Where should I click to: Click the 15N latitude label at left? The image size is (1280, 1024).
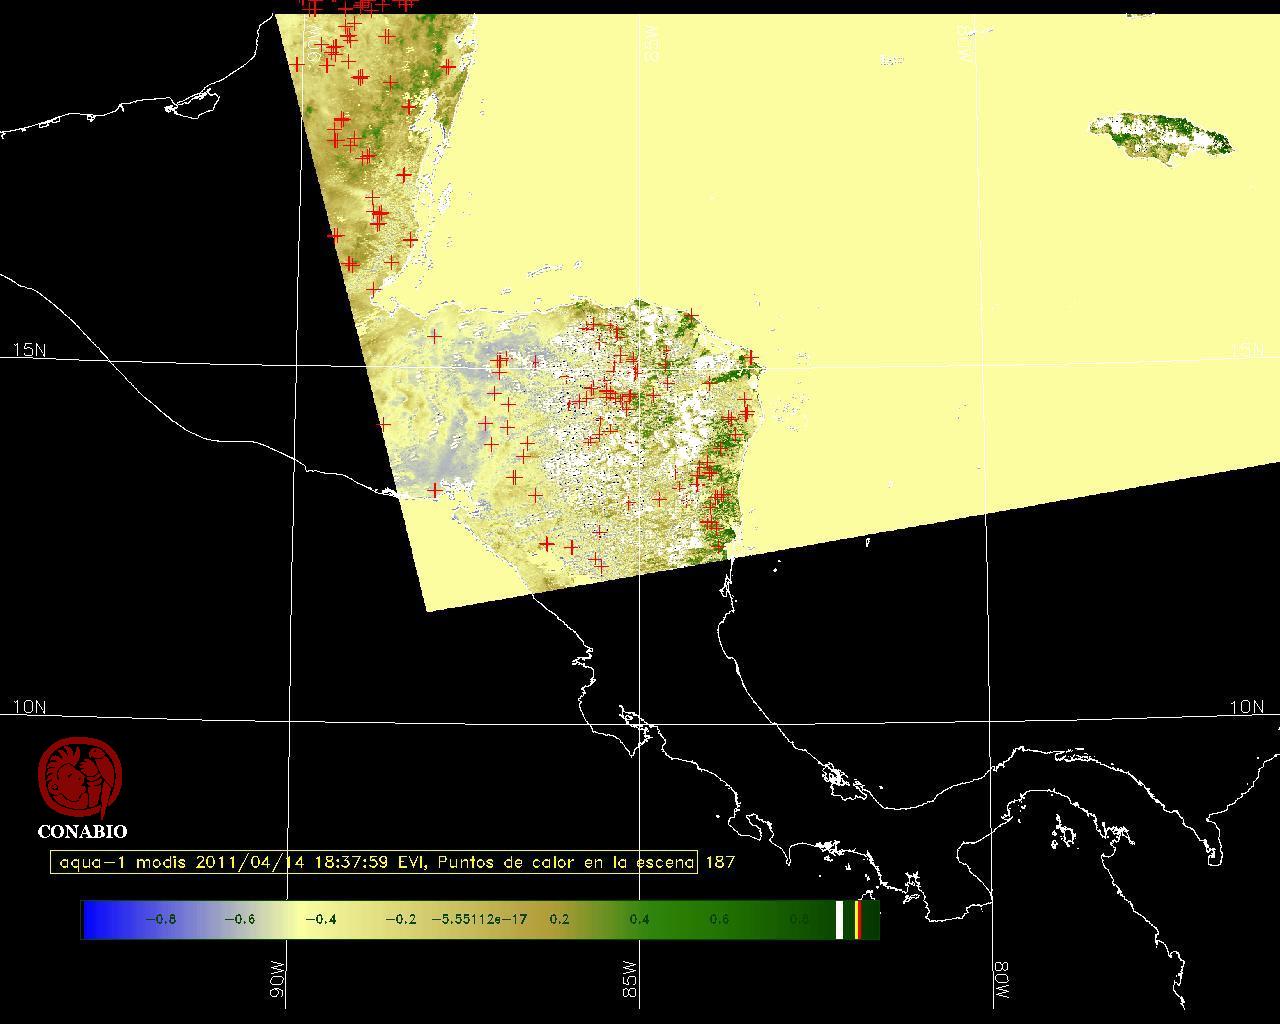pos(29,350)
